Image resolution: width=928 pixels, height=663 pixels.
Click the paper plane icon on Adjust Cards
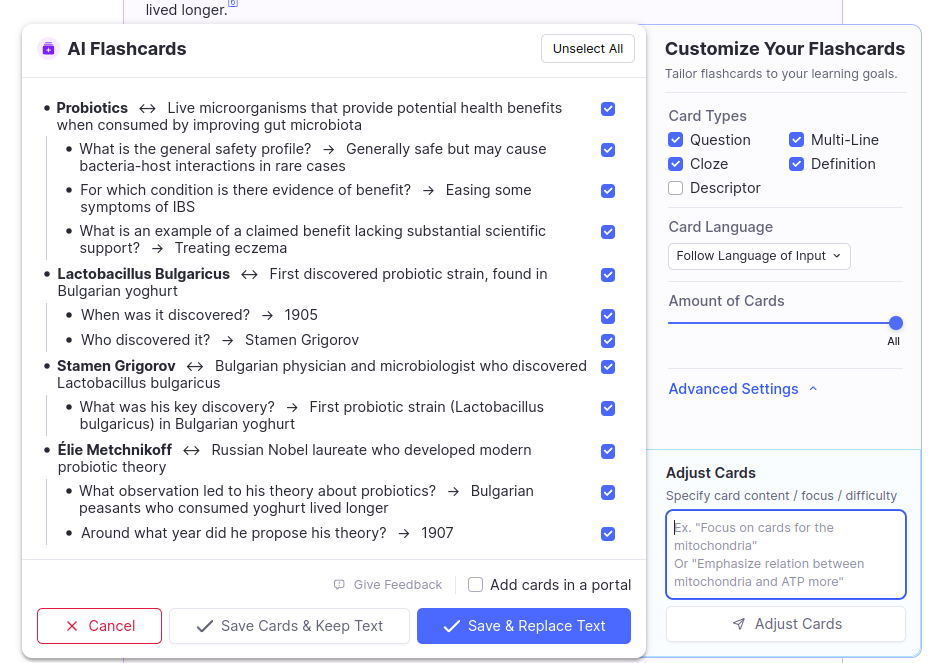pos(739,624)
